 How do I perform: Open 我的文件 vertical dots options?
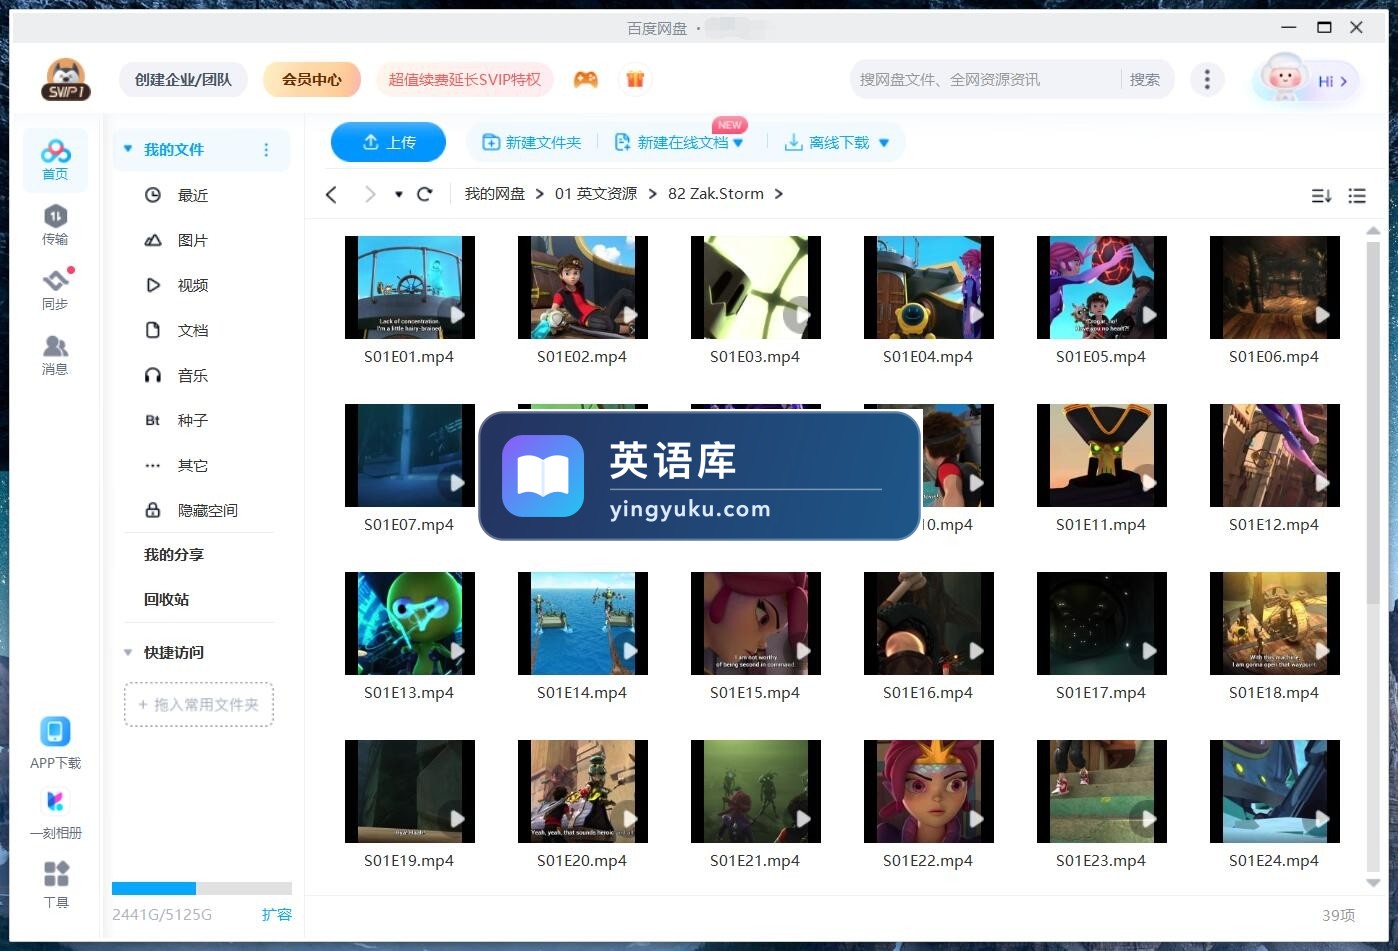click(x=266, y=150)
